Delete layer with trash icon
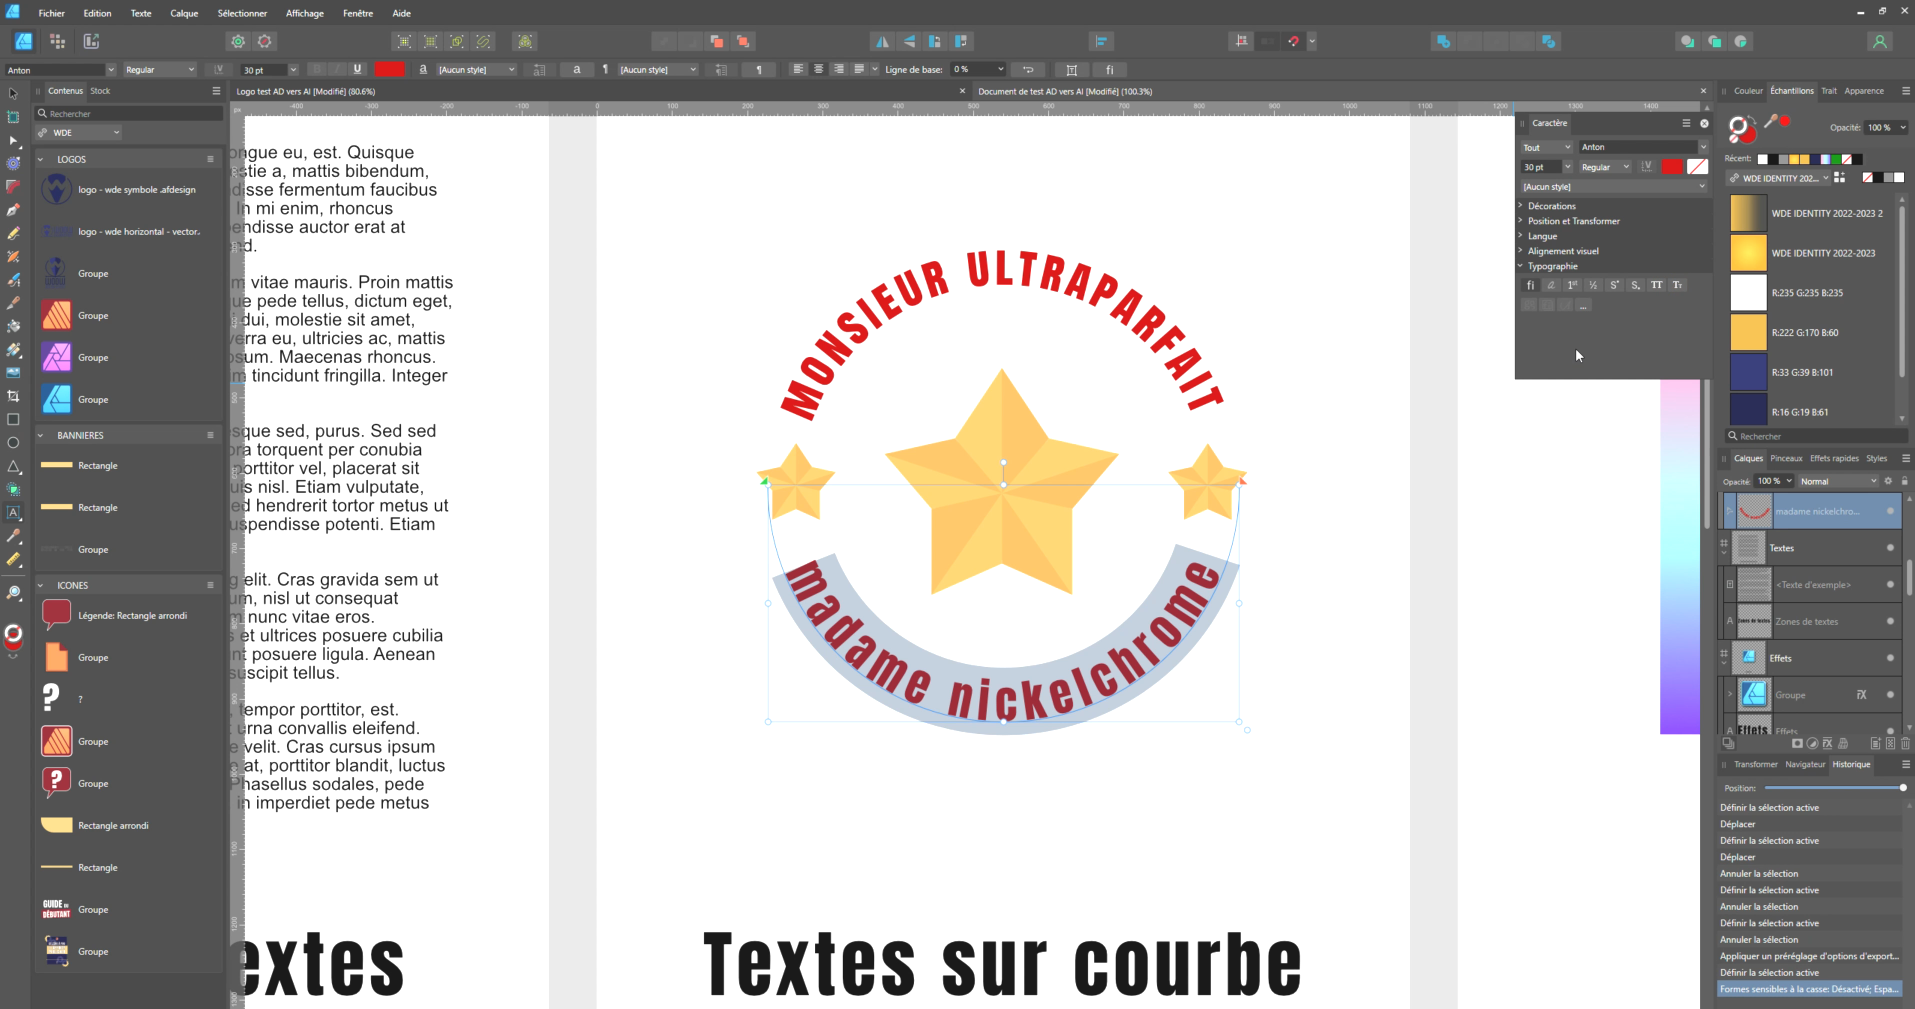This screenshot has width=1915, height=1009. (1905, 744)
